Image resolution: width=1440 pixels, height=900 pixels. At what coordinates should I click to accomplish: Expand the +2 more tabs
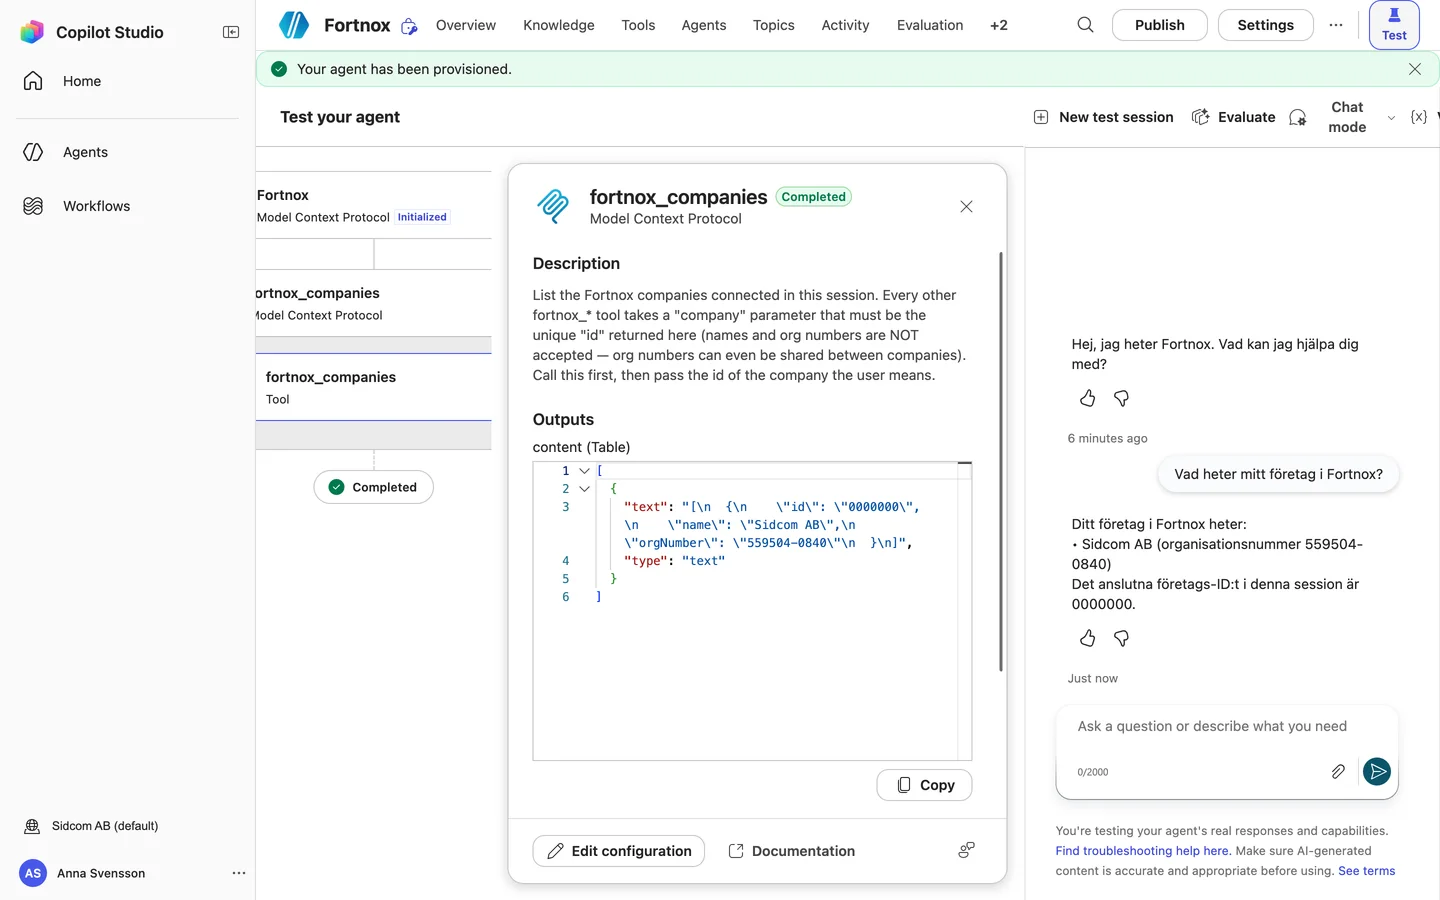pos(999,25)
